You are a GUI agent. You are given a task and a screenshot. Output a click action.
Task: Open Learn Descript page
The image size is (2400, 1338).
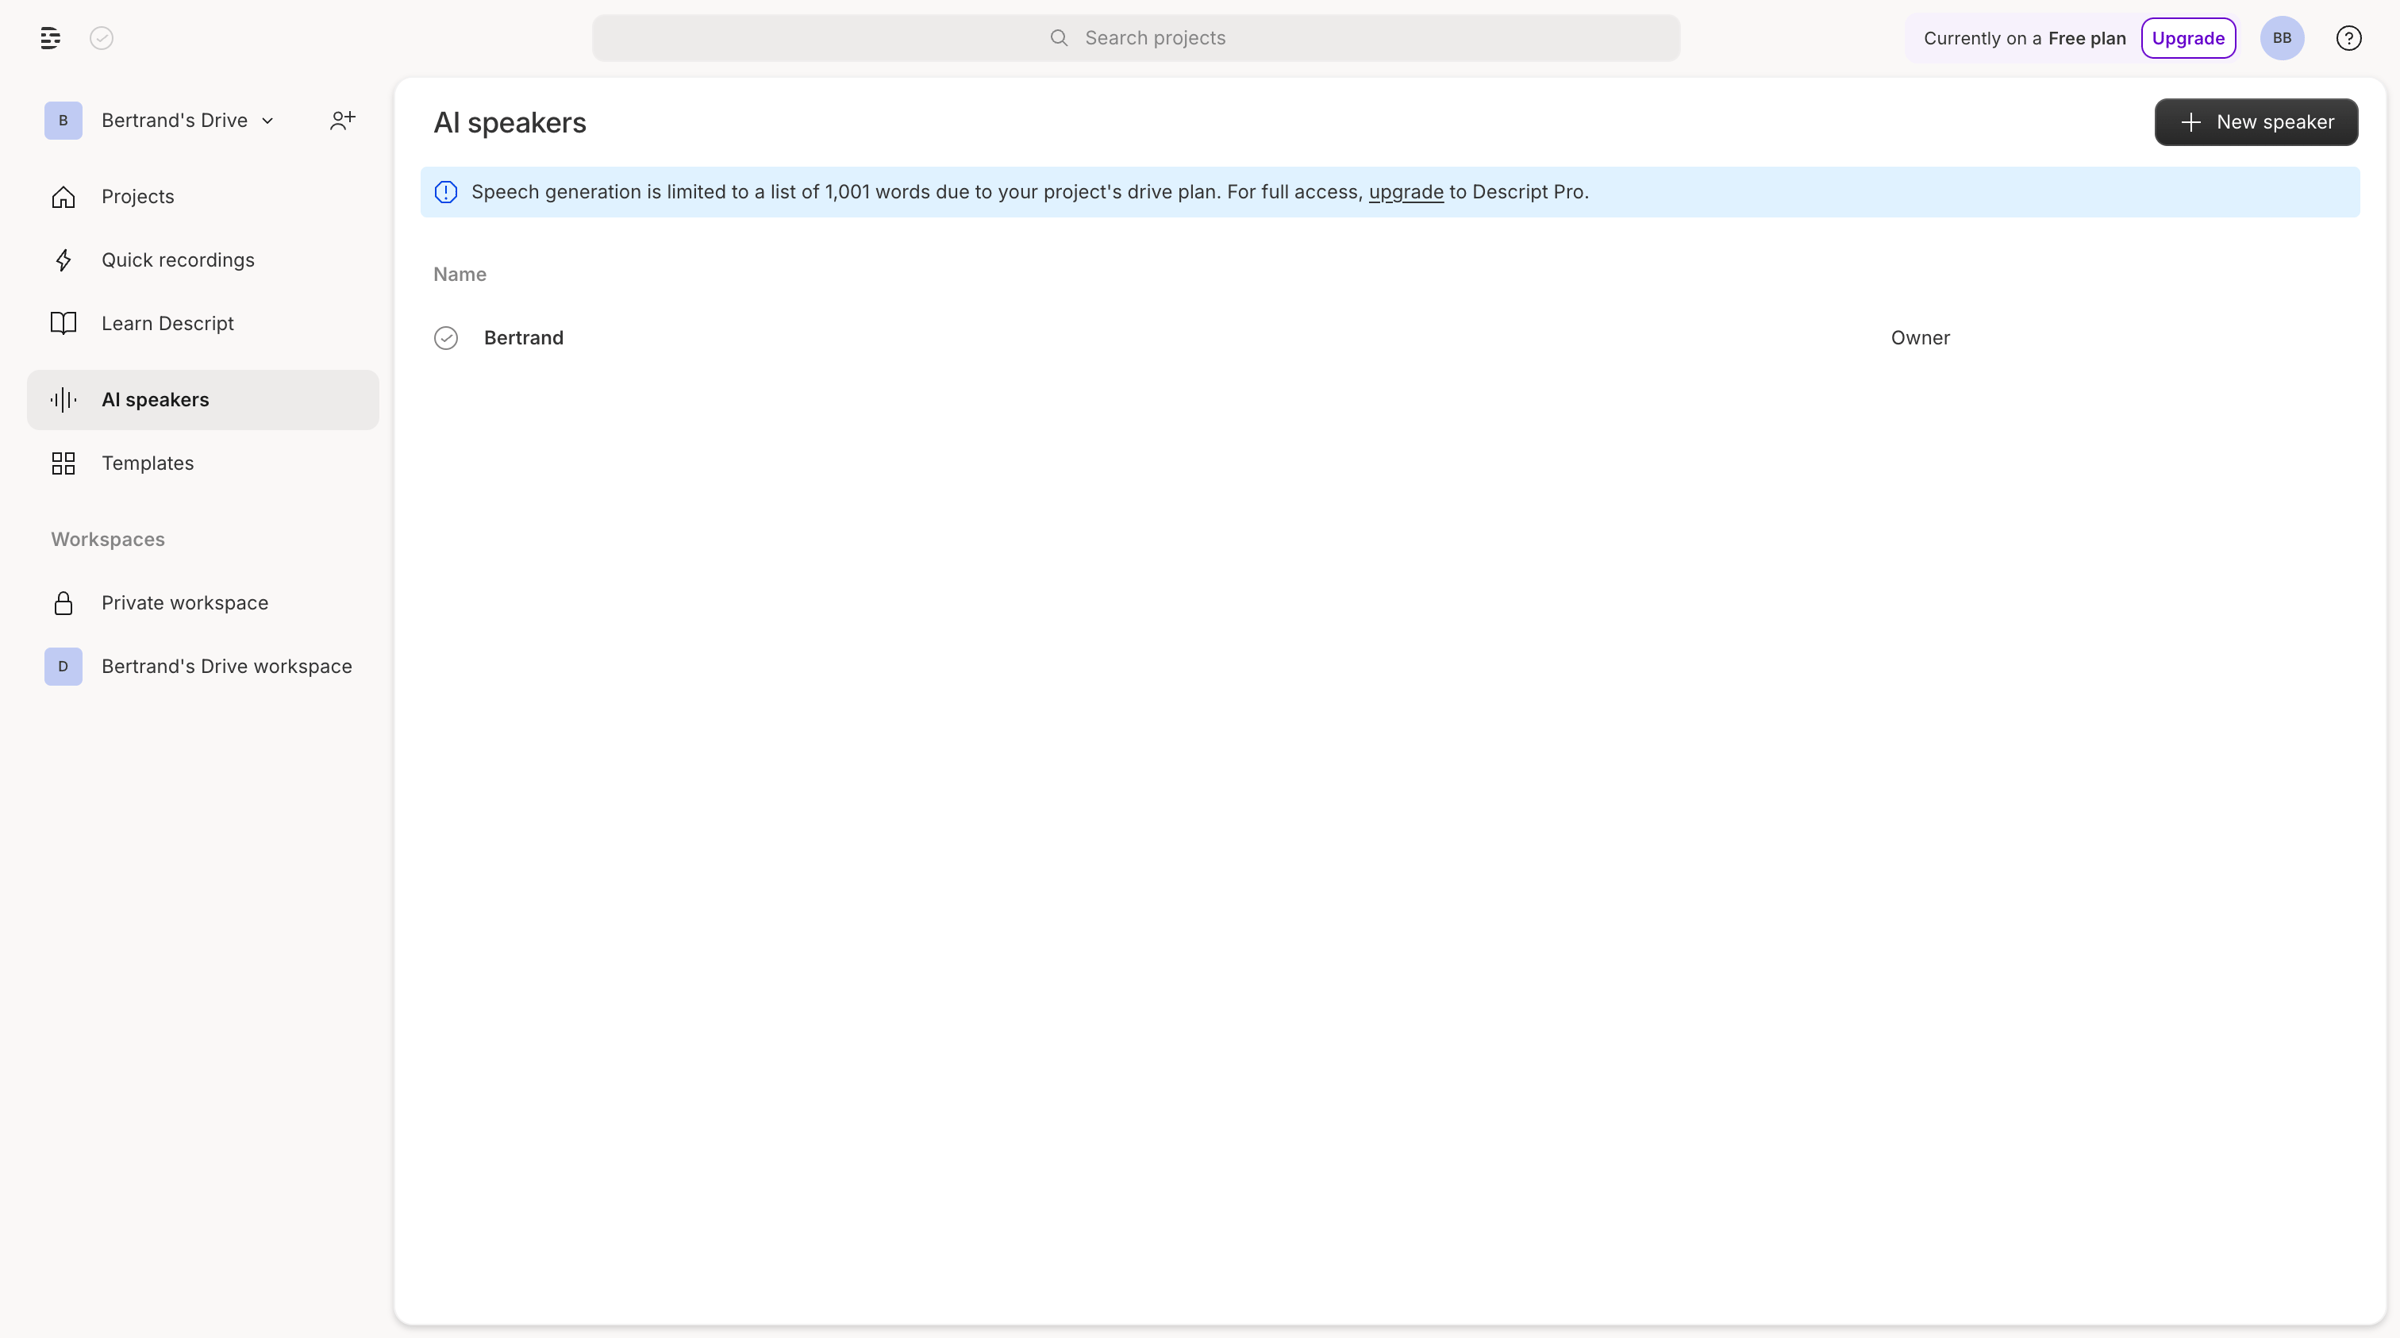pos(203,323)
